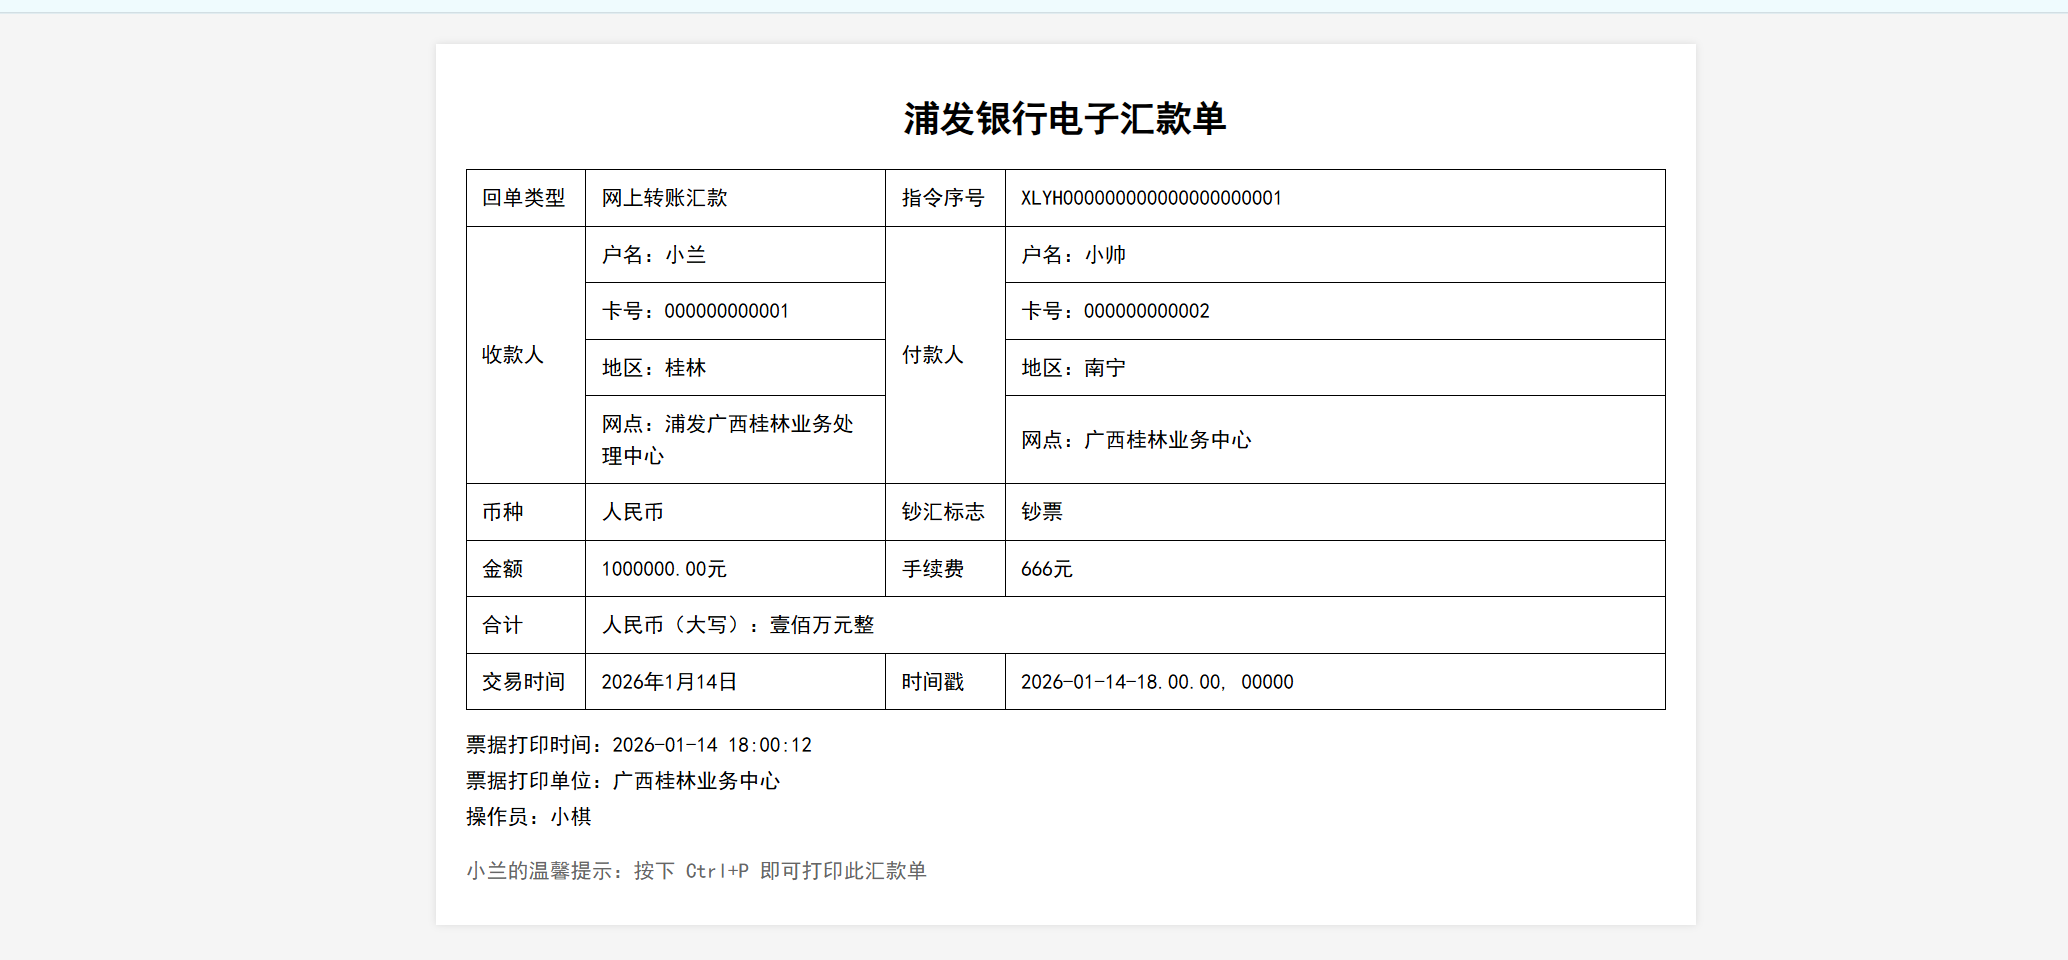Viewport: 2068px width, 960px height.
Task: Click the 收款人 label cell
Action: (526, 355)
